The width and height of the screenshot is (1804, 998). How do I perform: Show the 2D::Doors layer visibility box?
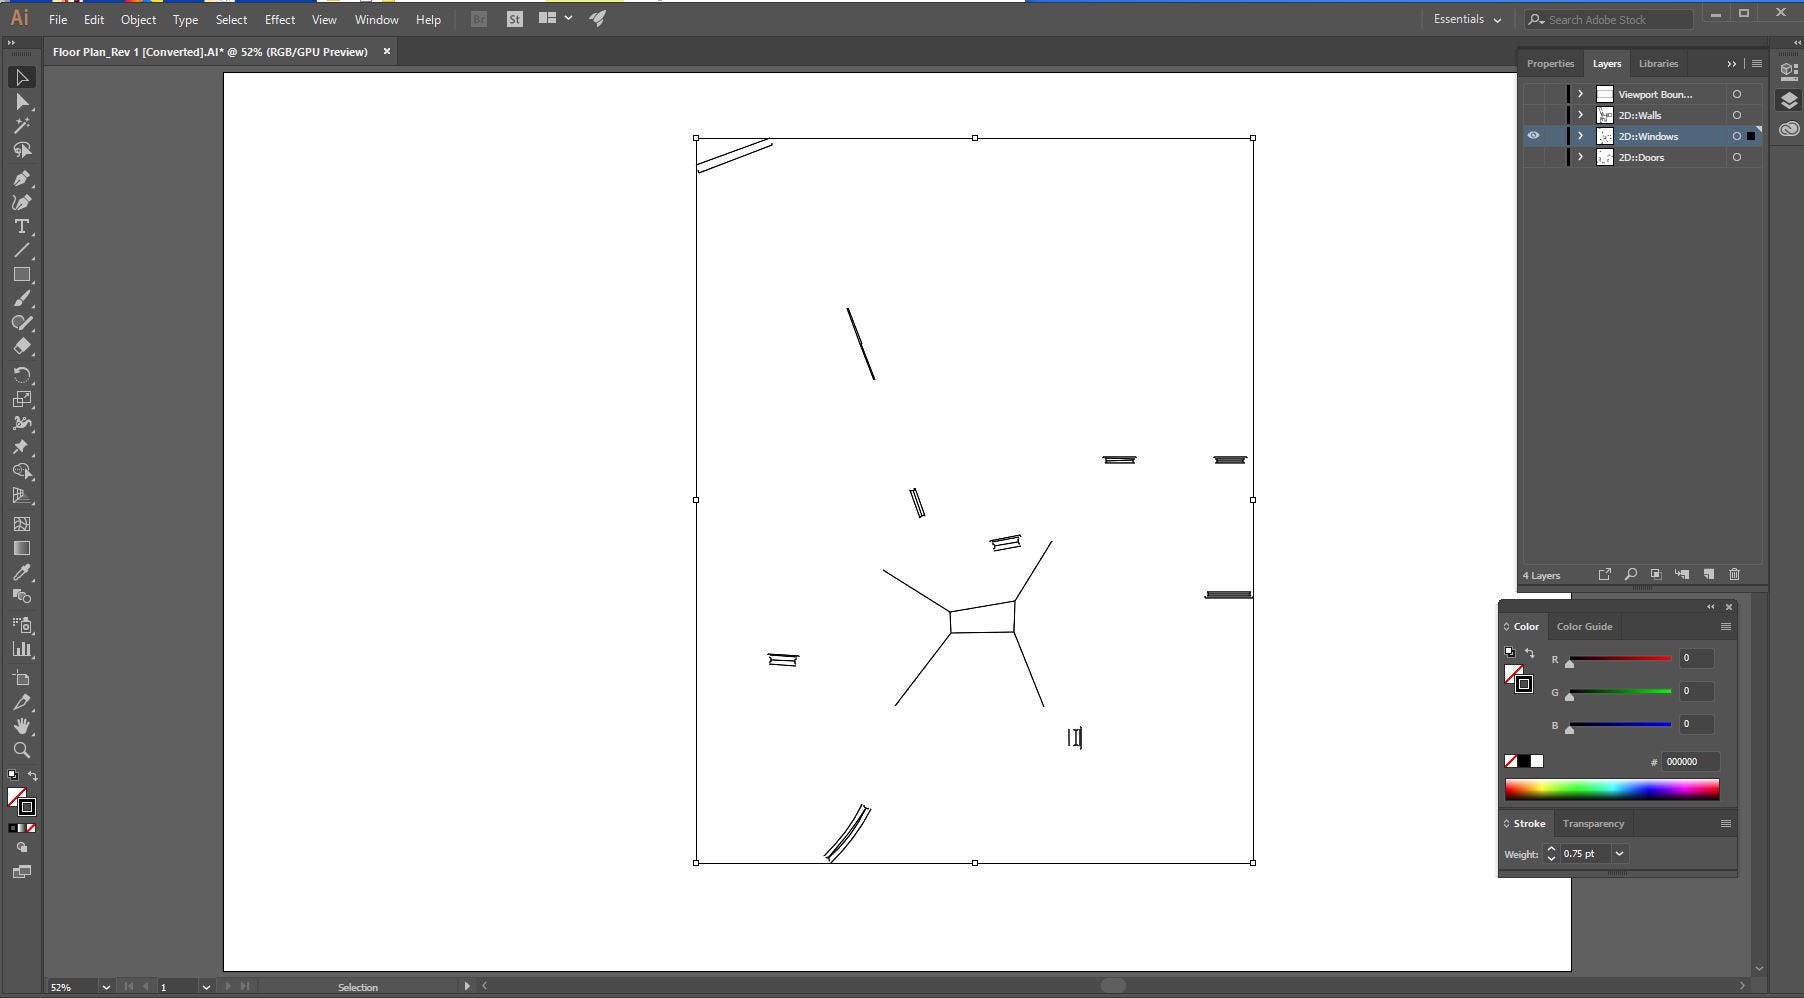coord(1533,157)
